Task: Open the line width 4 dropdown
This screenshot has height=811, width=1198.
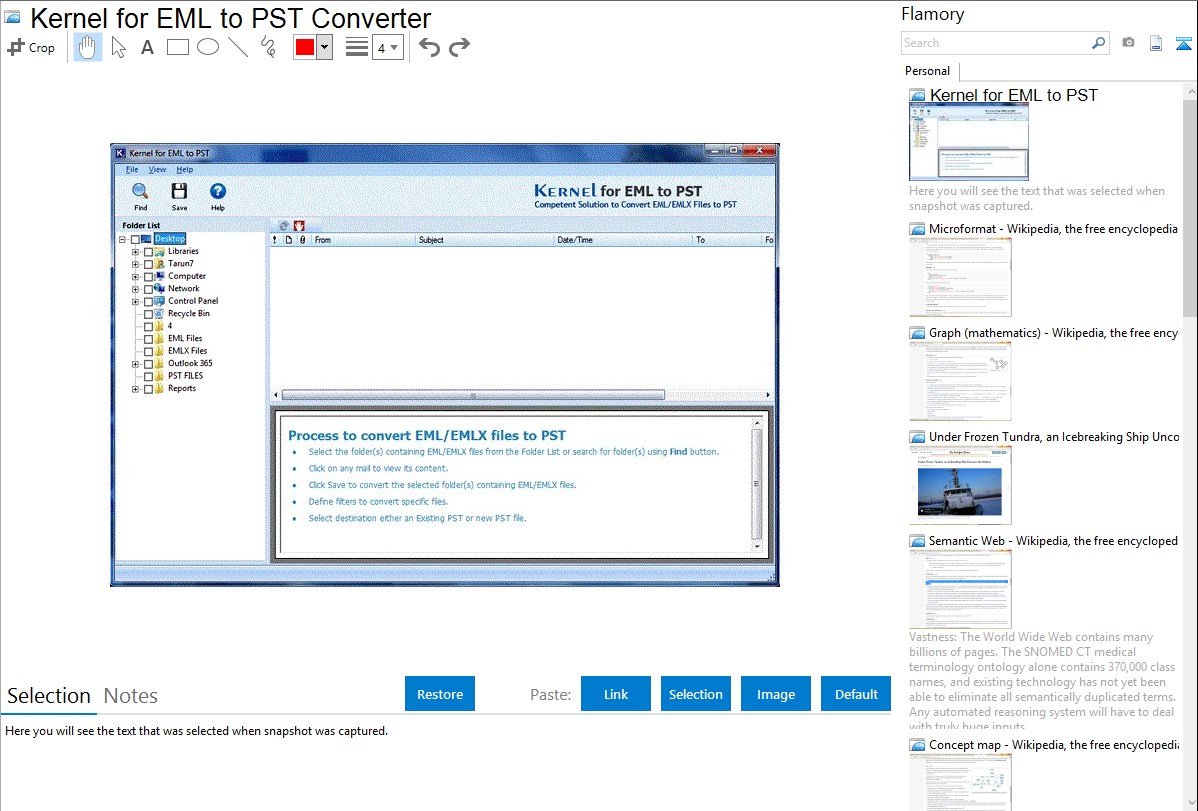Action: [x=388, y=47]
